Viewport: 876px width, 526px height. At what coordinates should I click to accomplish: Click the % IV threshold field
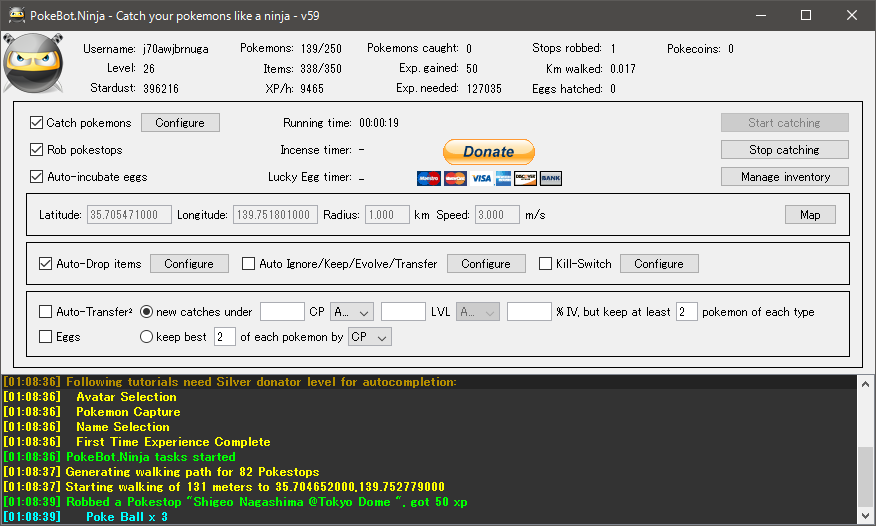click(529, 312)
